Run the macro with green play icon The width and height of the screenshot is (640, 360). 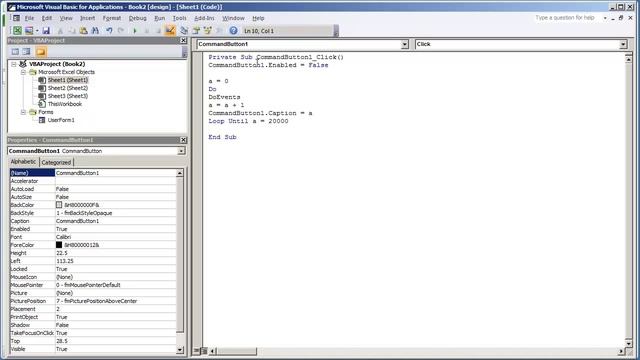click(135, 31)
